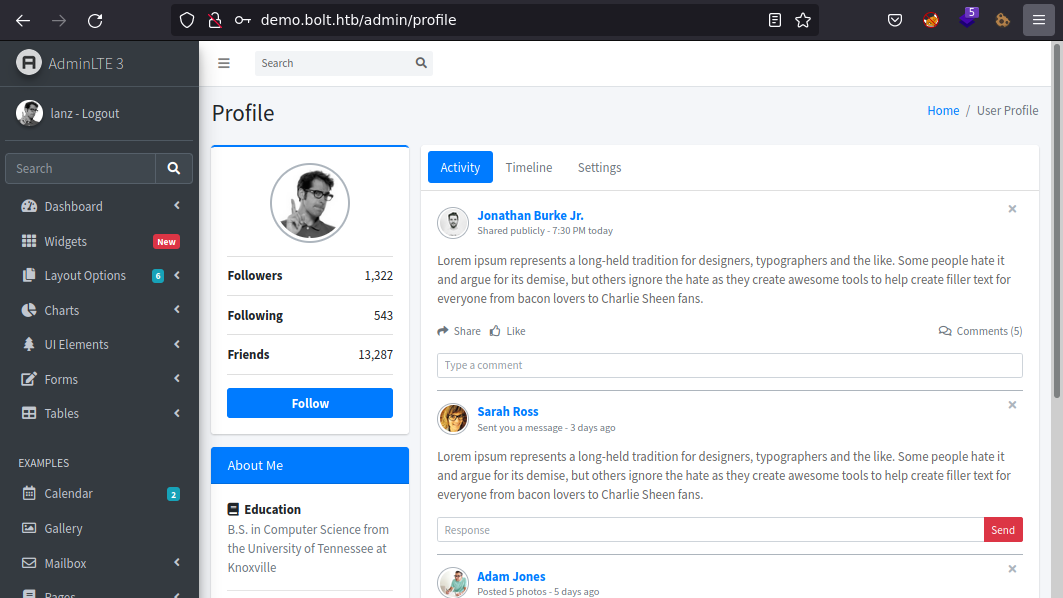Dismiss Sarah Ross's message post
The height and width of the screenshot is (598, 1063).
pos(1012,405)
